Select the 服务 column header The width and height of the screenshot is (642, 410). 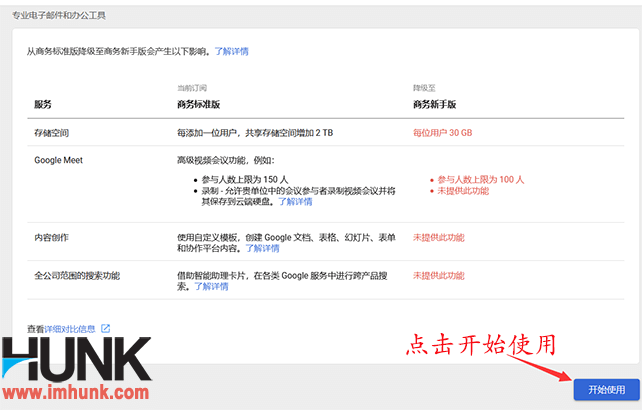[43, 104]
